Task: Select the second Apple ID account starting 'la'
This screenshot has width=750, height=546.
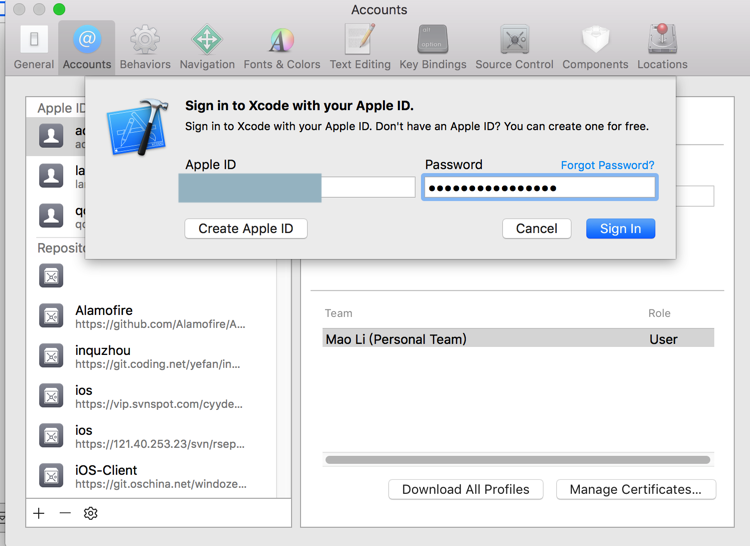Action: (56, 176)
